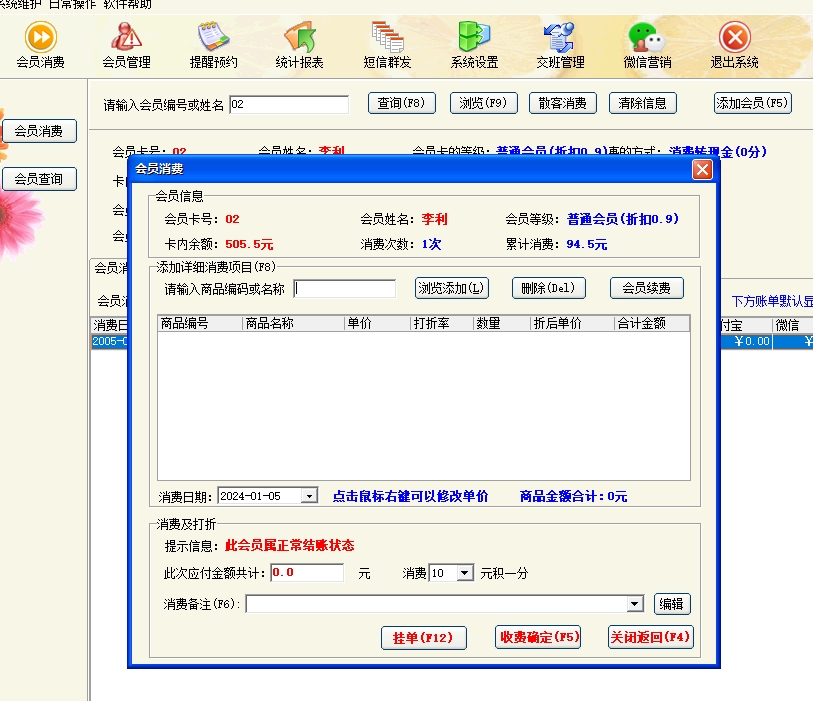Image resolution: width=813 pixels, height=701 pixels.
Task: Open 统计报表 reports icon
Action: [x=299, y=45]
